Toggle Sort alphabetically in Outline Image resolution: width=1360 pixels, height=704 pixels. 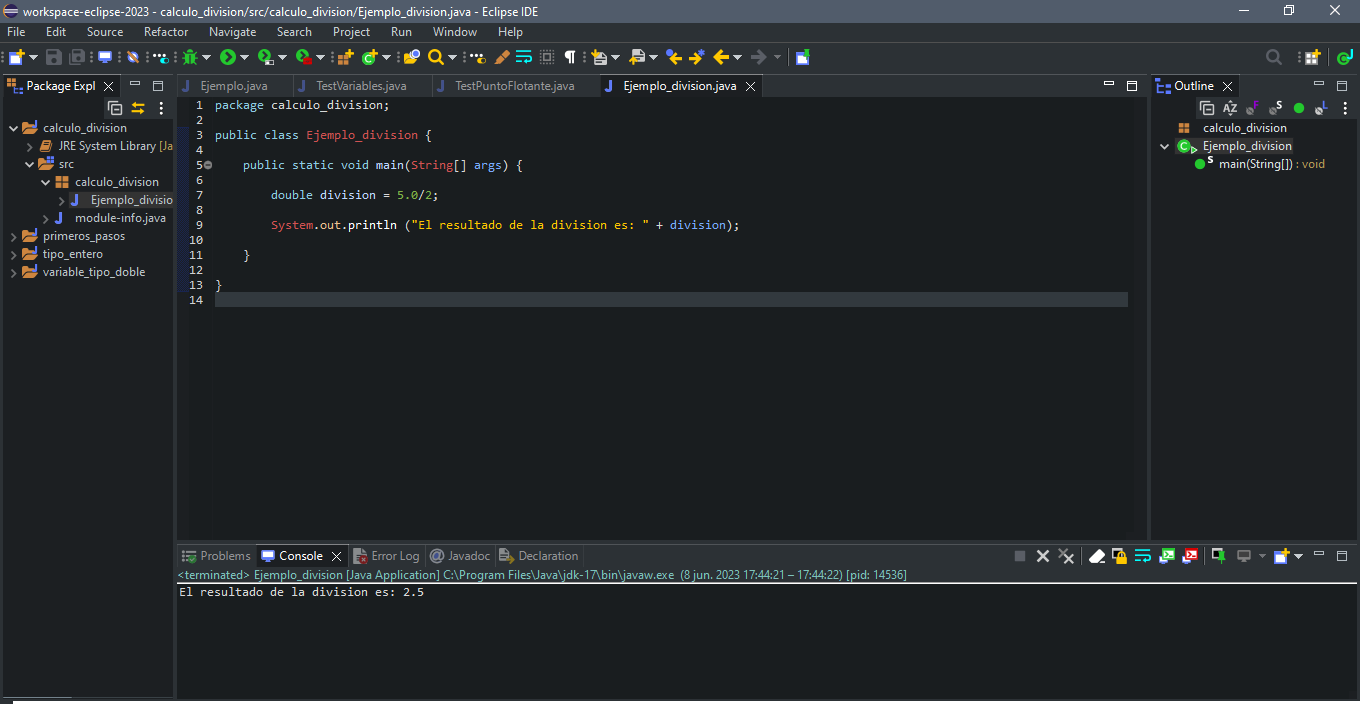pos(1230,108)
